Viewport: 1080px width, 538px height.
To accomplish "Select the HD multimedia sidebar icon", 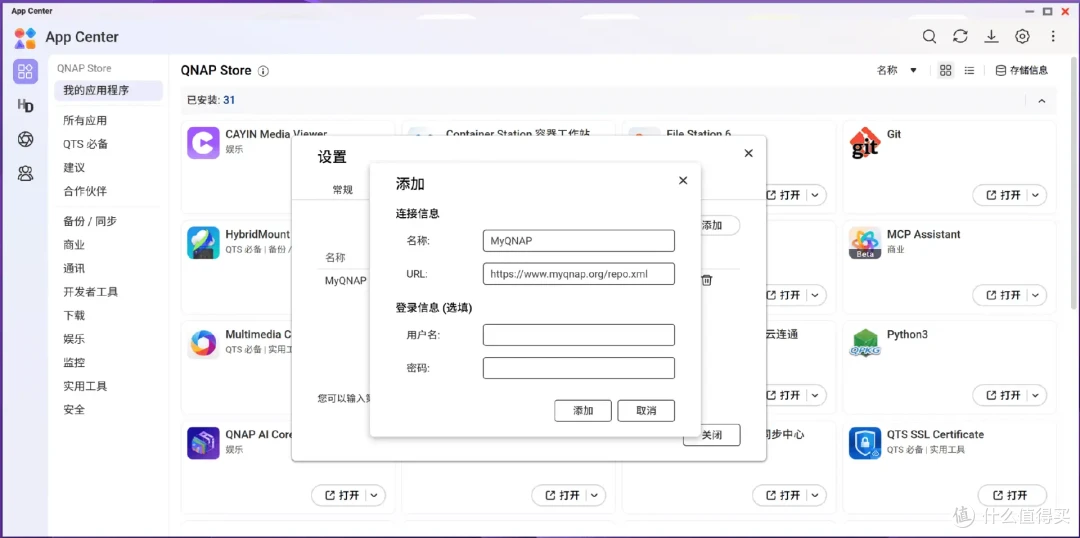I will click(x=25, y=105).
